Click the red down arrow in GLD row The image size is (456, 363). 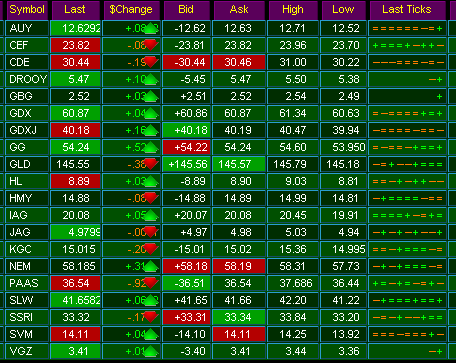(x=151, y=164)
